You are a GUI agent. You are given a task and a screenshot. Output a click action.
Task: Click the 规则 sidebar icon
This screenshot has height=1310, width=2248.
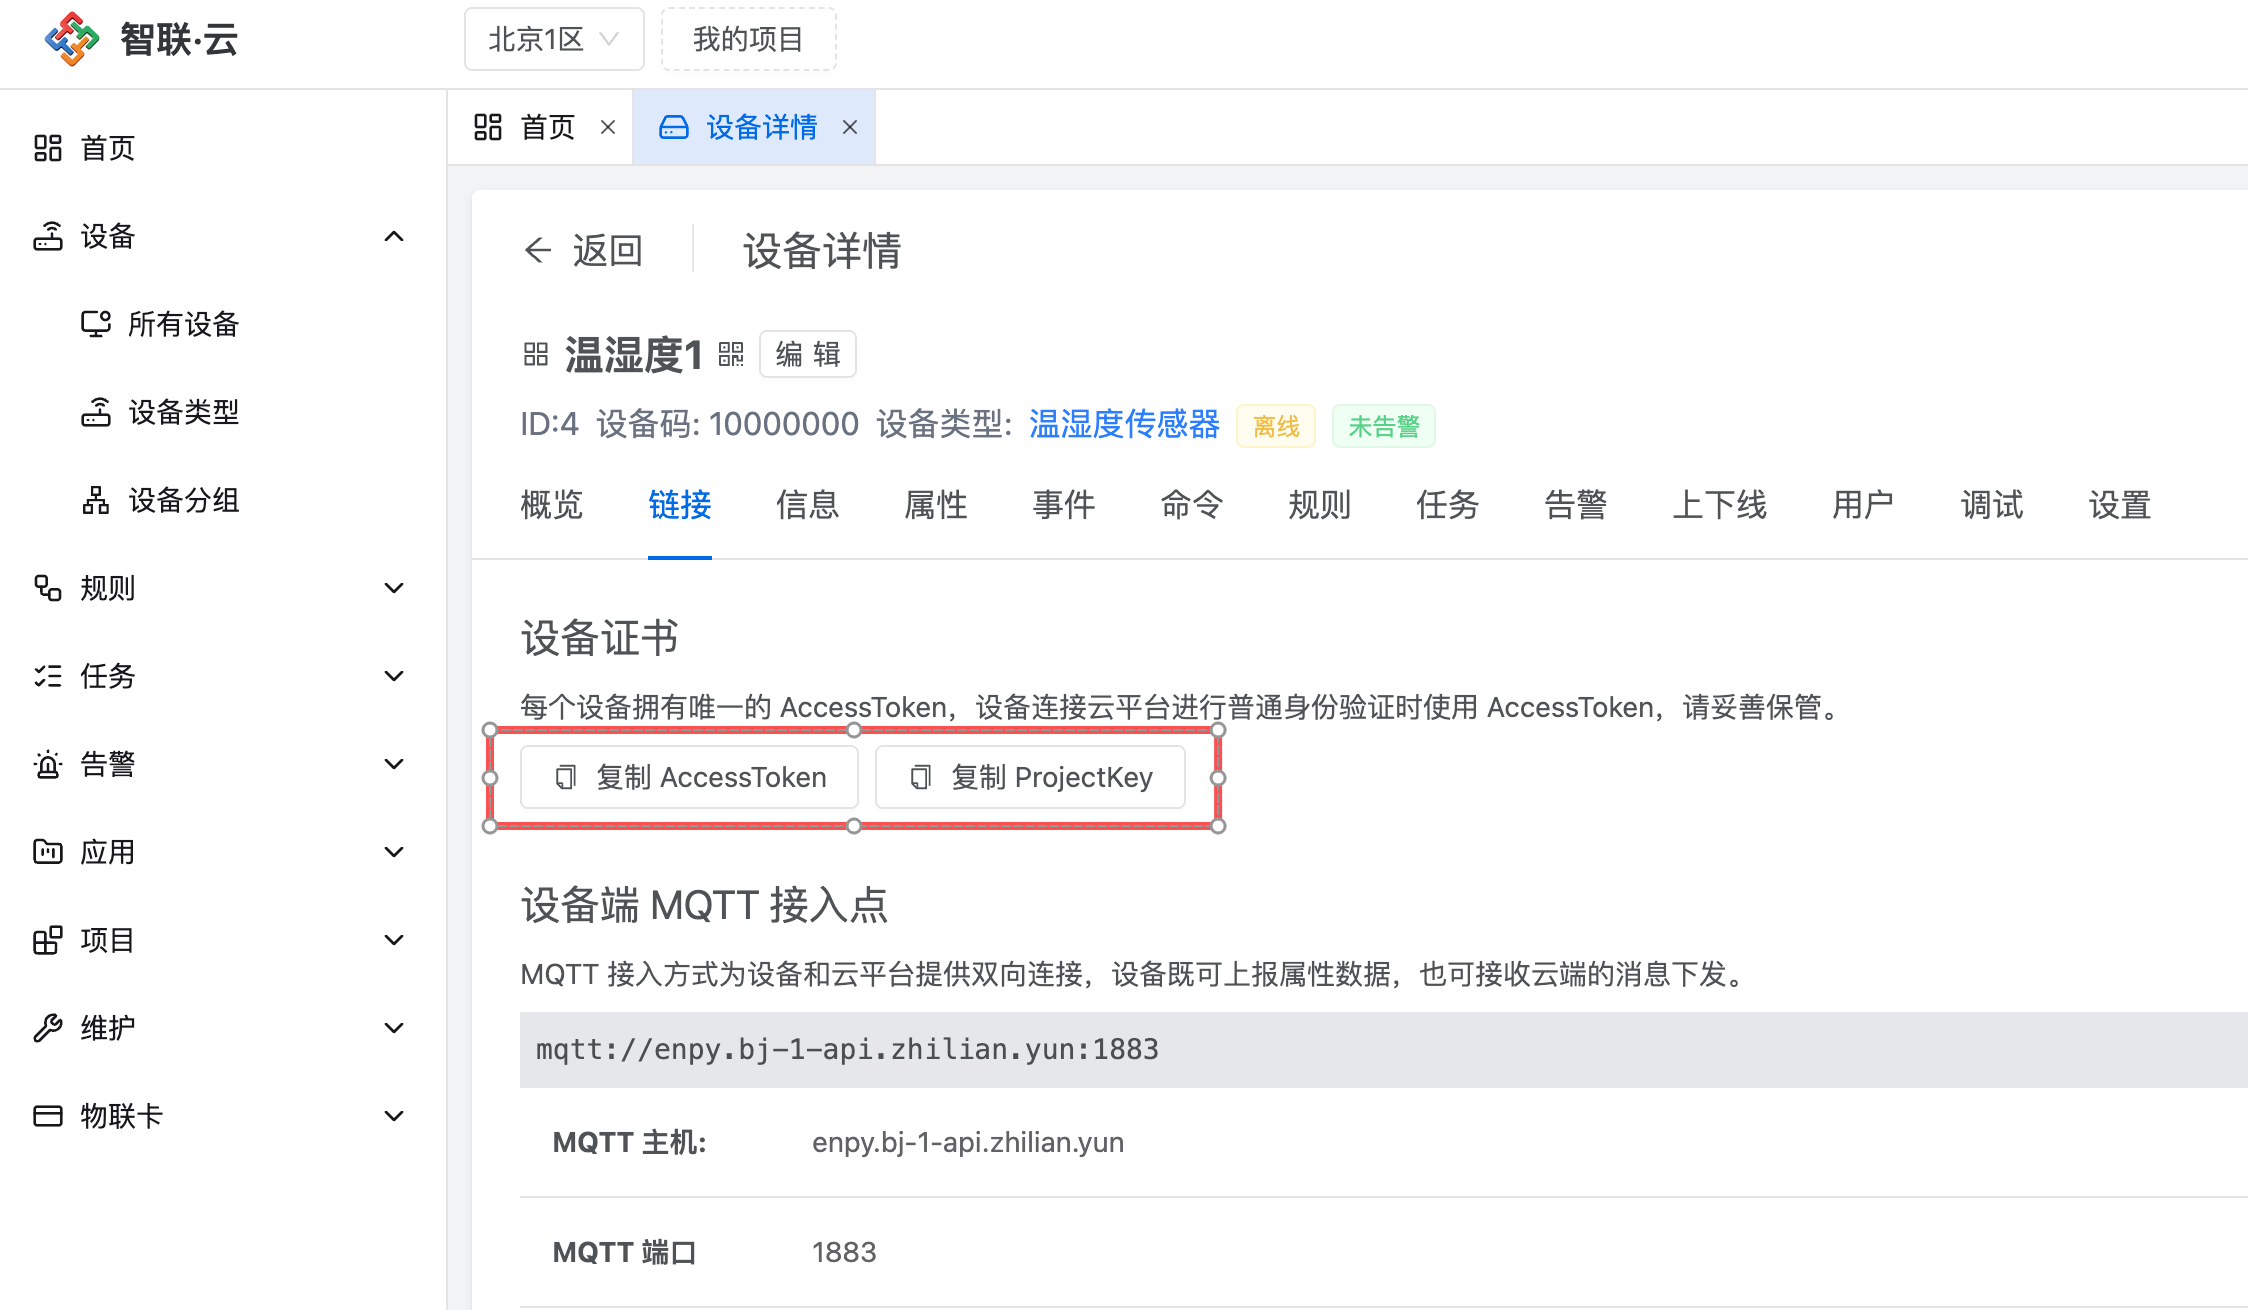(48, 588)
